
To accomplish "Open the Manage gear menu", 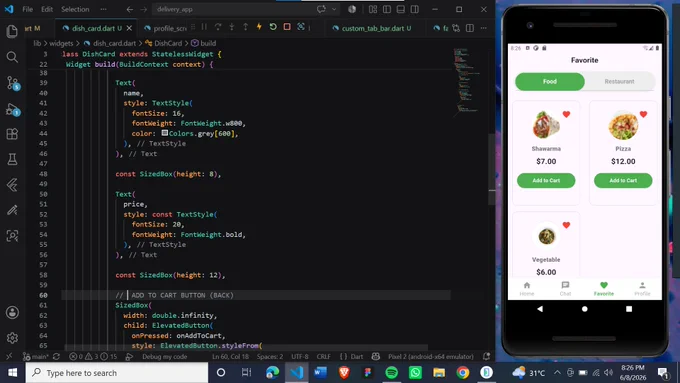I will pyautogui.click(x=12, y=337).
